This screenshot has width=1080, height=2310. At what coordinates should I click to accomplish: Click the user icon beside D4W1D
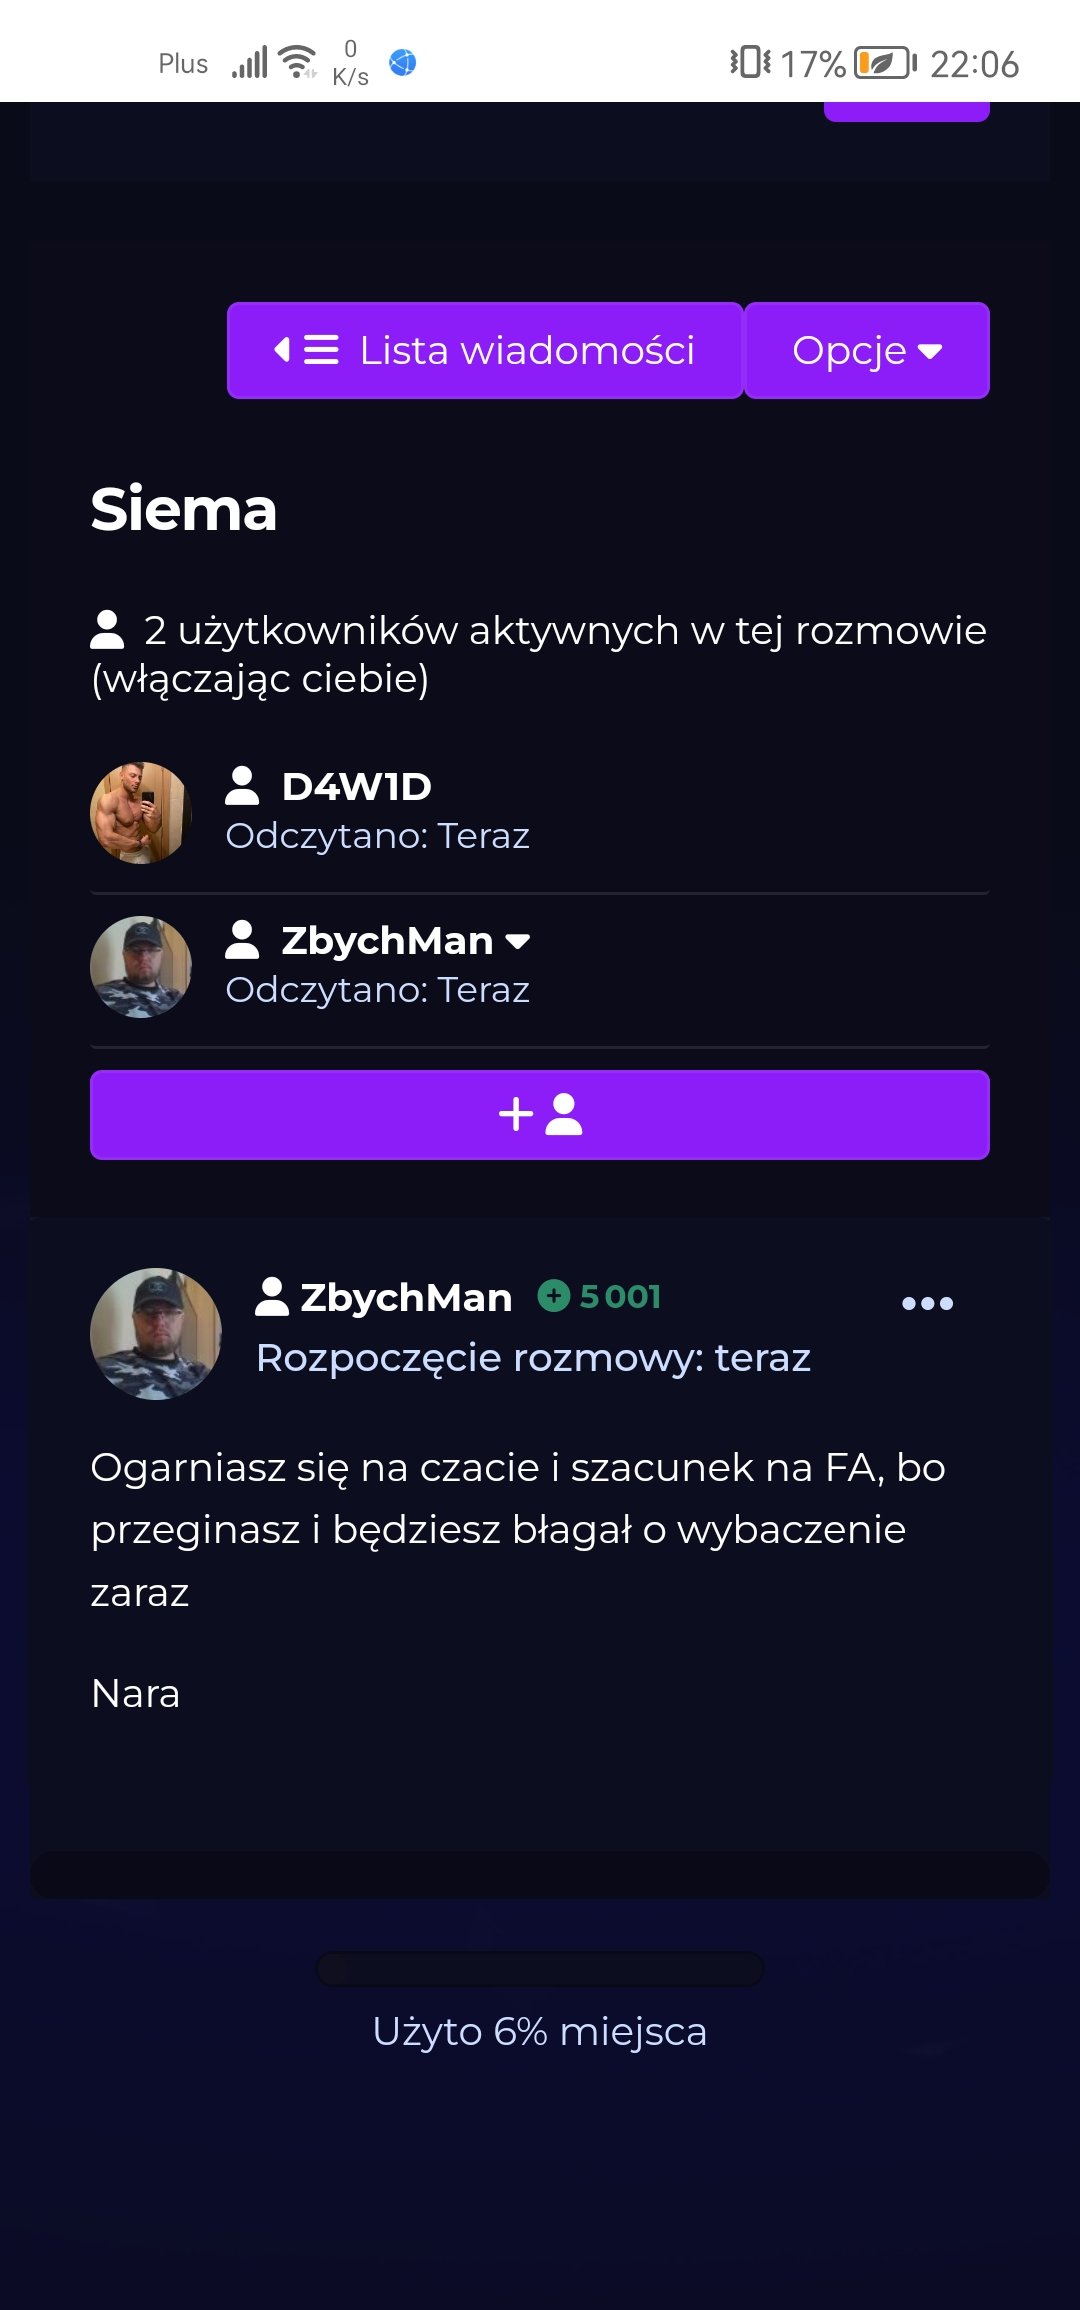[x=242, y=786]
